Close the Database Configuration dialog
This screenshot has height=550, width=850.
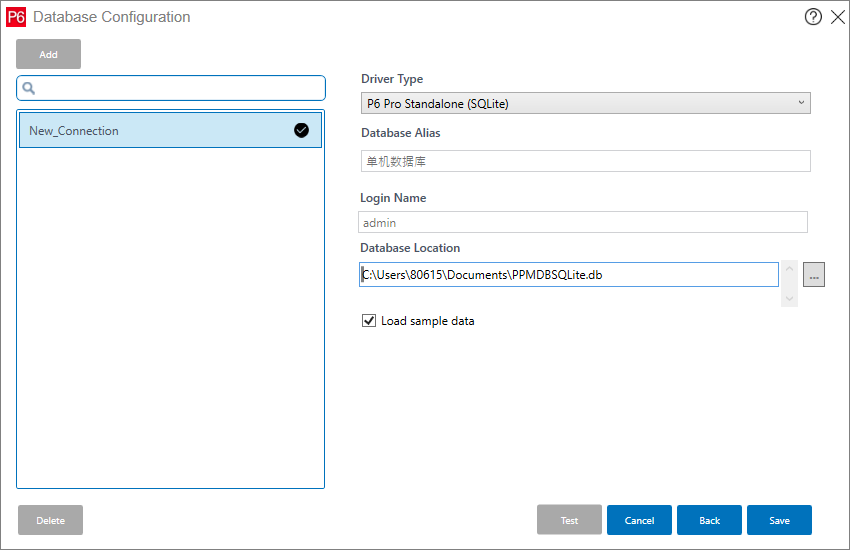point(837,17)
